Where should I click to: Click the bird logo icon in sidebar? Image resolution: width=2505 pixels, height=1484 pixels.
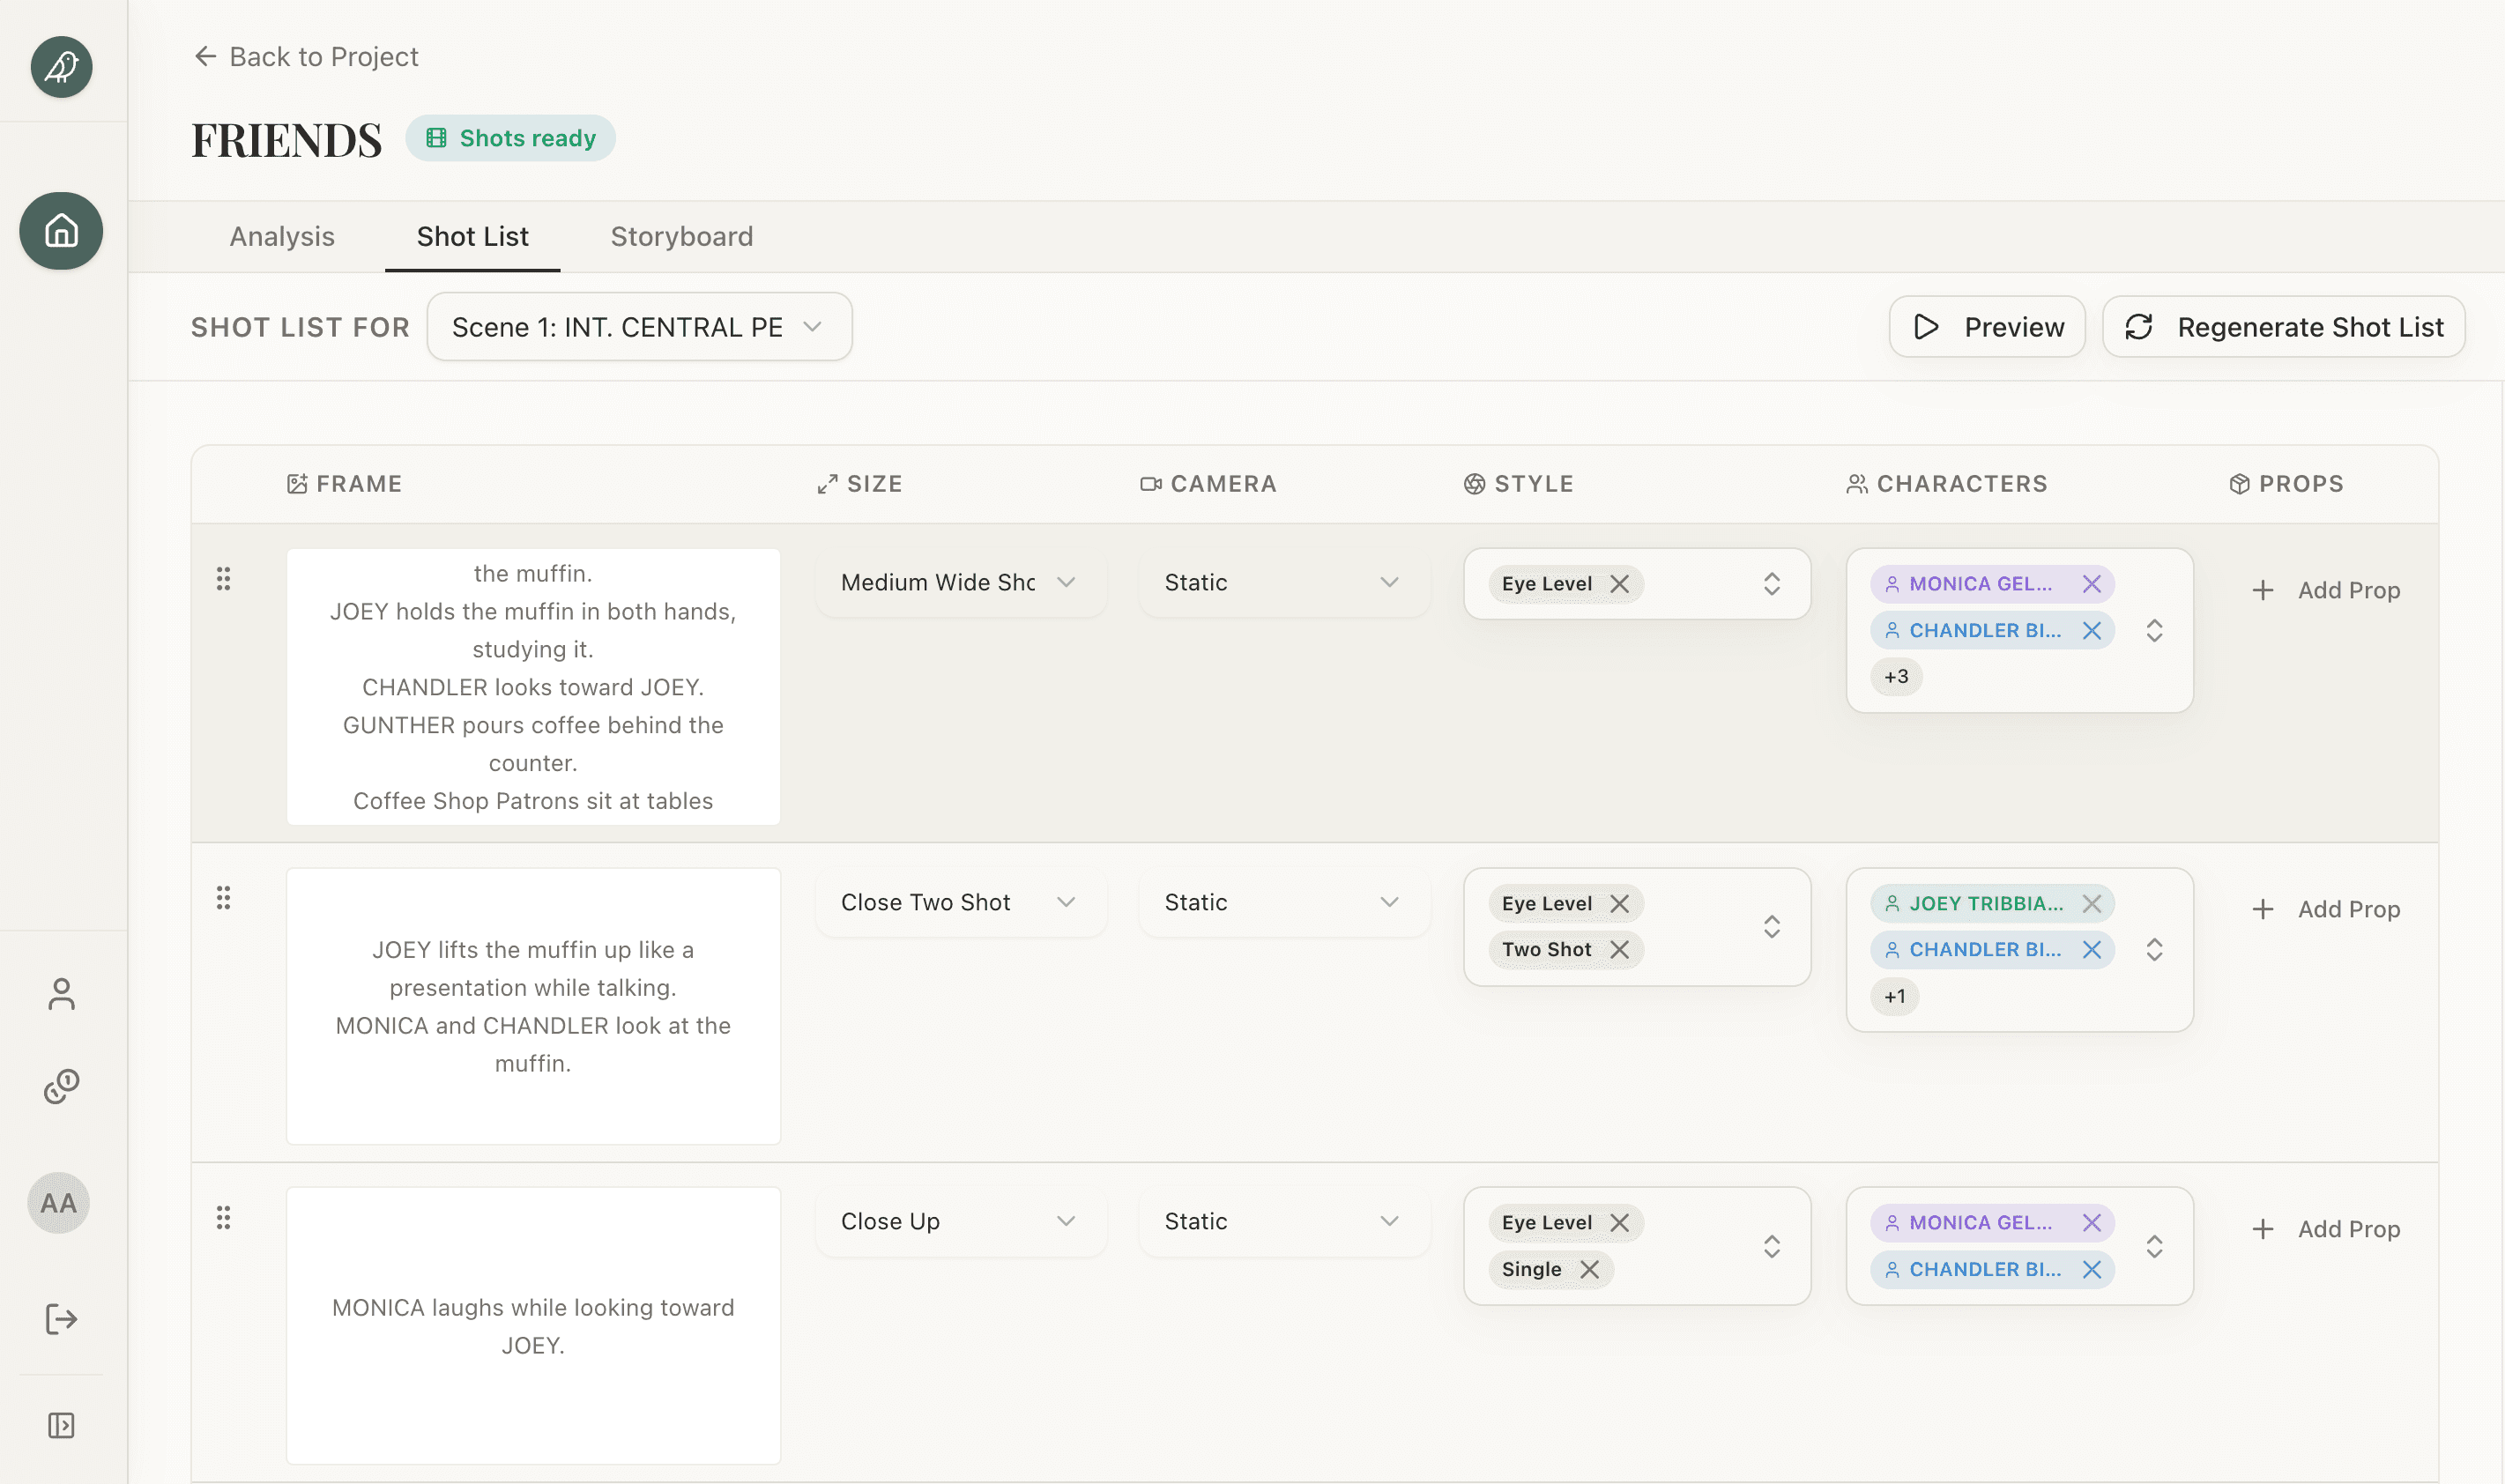tap(61, 67)
